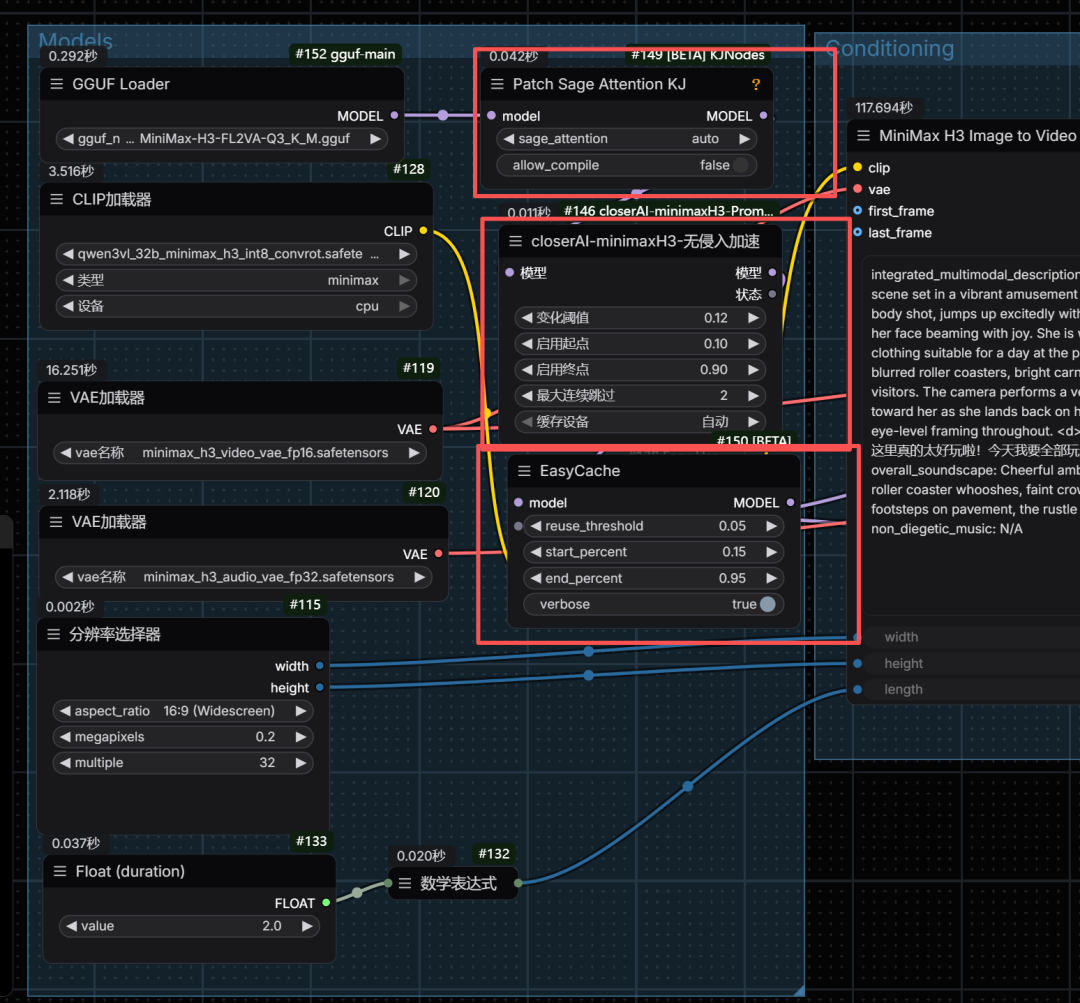Open the Patch Sage Attention KJ menu icon
1080x1003 pixels.
(497, 84)
